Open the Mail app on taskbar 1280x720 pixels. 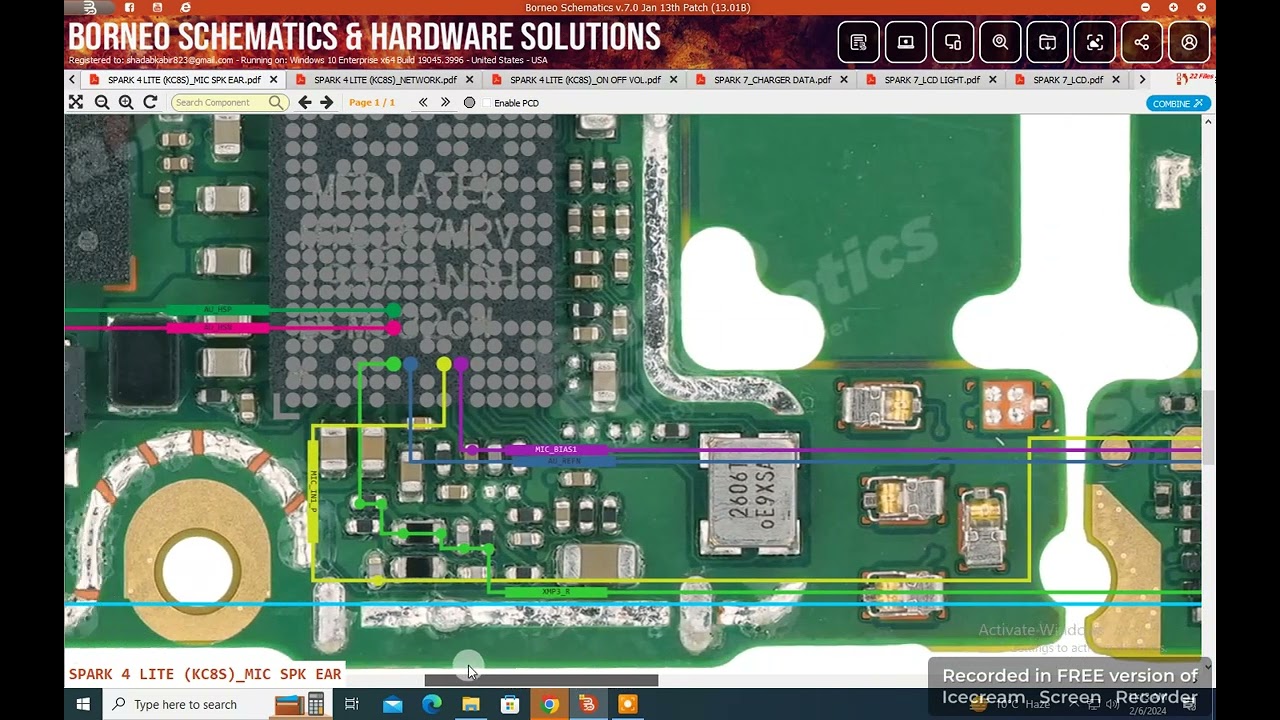tap(393, 704)
